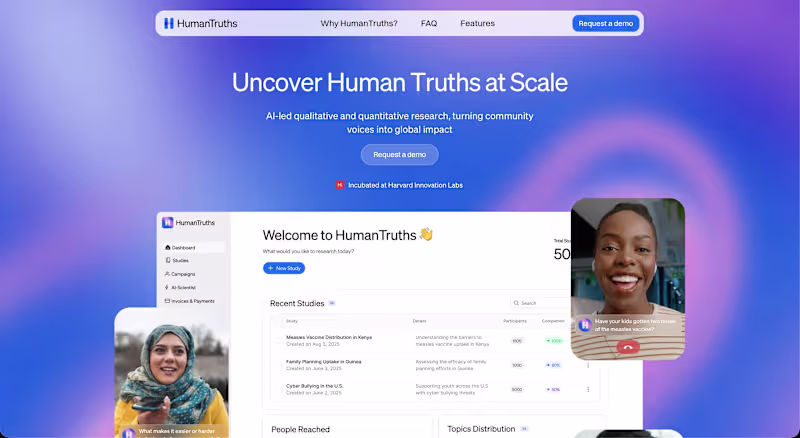Click the HumanTruths avatar in the measles vaccine caption
Viewport: 800px width, 438px height.
tap(585, 325)
